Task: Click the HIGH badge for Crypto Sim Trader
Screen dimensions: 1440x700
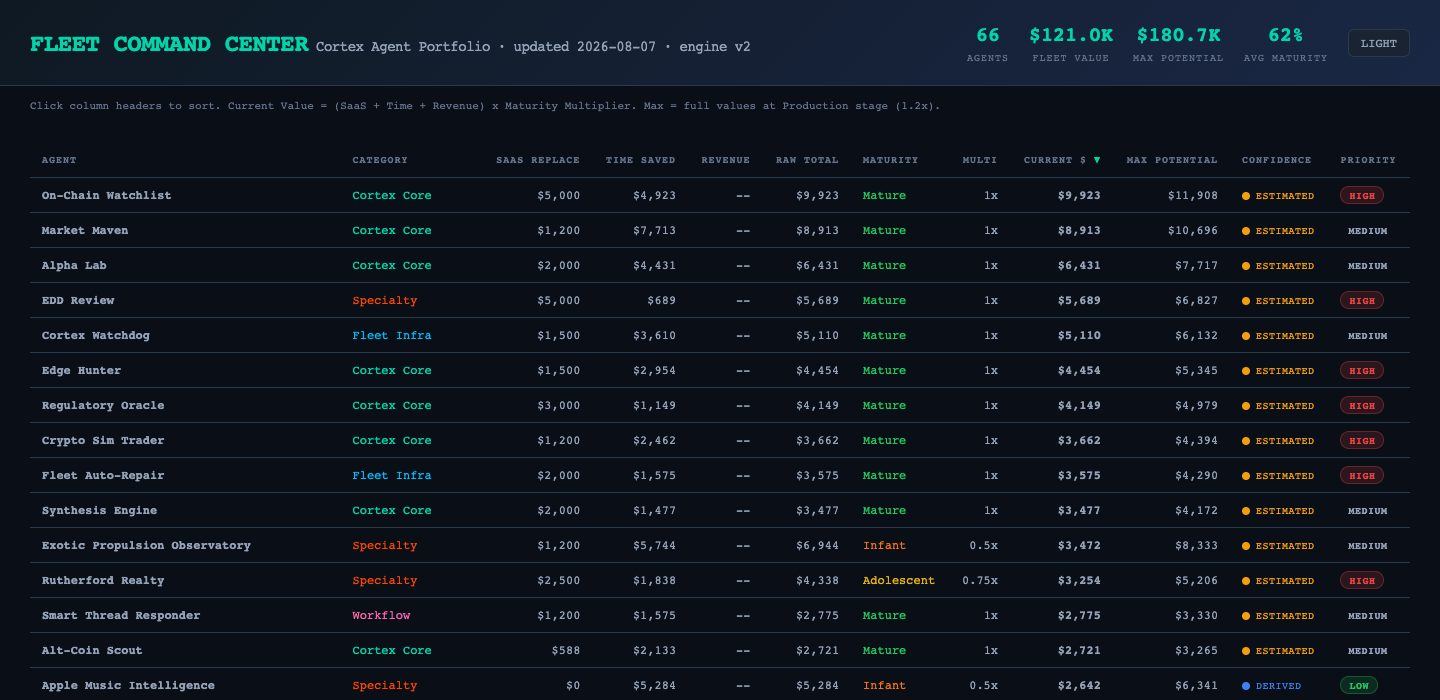Action: click(x=1362, y=441)
